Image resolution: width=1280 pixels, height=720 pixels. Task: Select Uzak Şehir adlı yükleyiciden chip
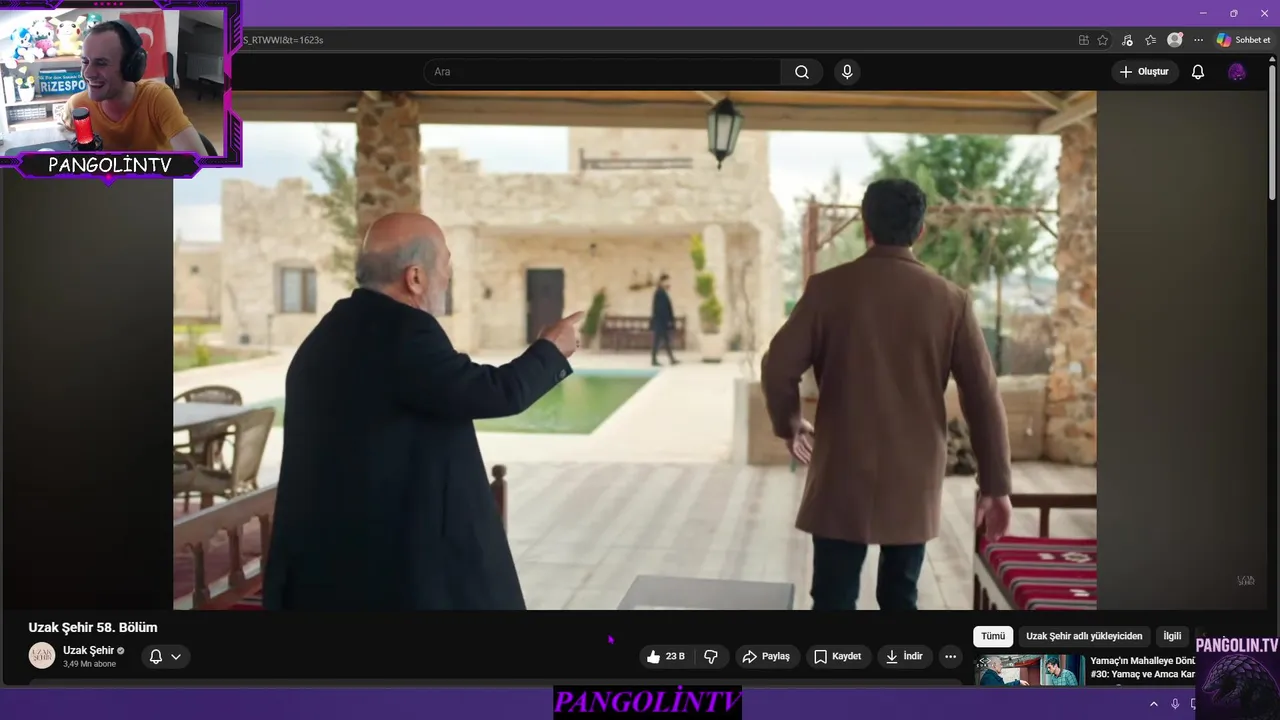[x=1084, y=636]
